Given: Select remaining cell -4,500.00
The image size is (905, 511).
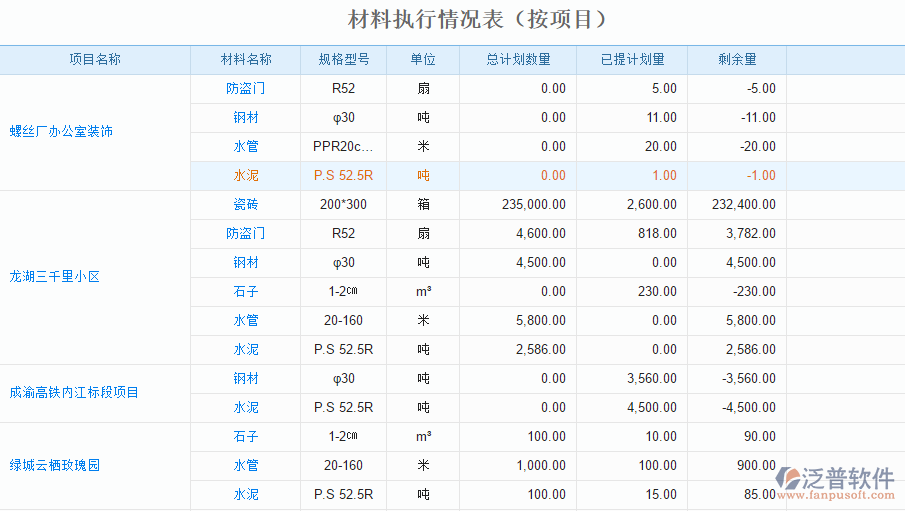Looking at the screenshot, I should [x=737, y=408].
